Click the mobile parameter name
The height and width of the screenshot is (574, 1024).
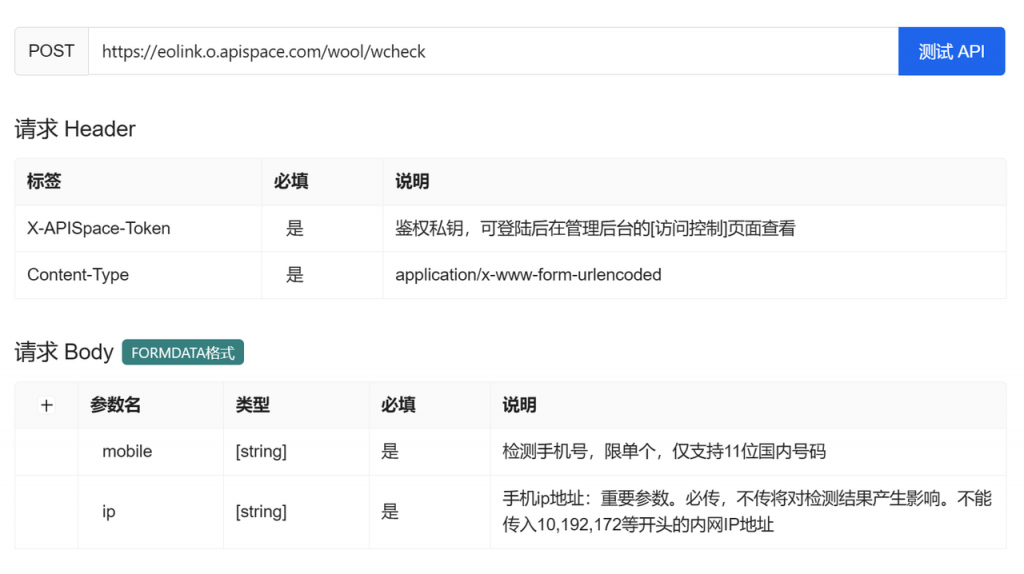127,451
